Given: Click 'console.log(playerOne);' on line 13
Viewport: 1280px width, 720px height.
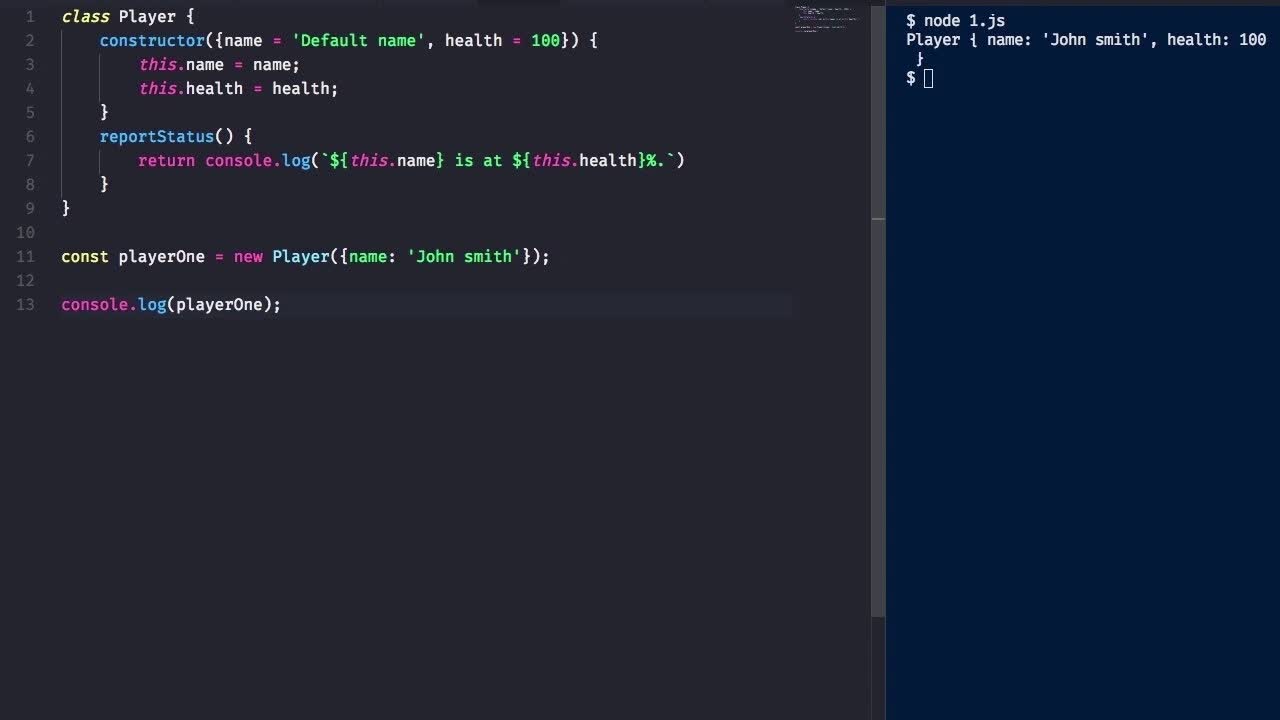Looking at the screenshot, I should pyautogui.click(x=171, y=305).
